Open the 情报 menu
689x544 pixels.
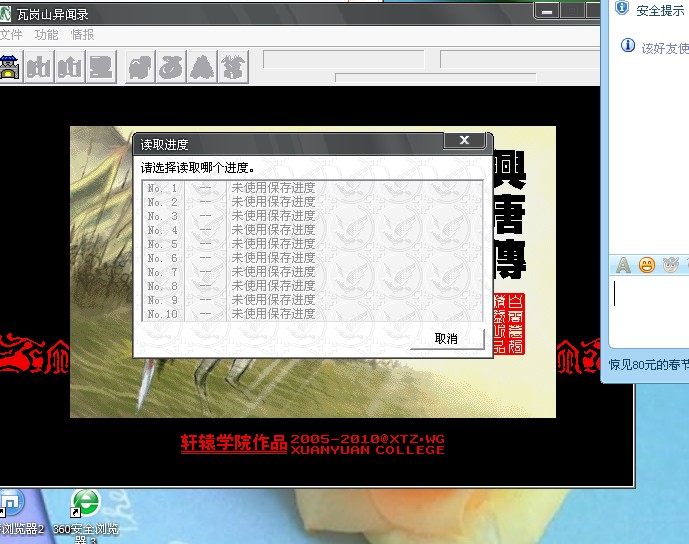pyautogui.click(x=83, y=35)
